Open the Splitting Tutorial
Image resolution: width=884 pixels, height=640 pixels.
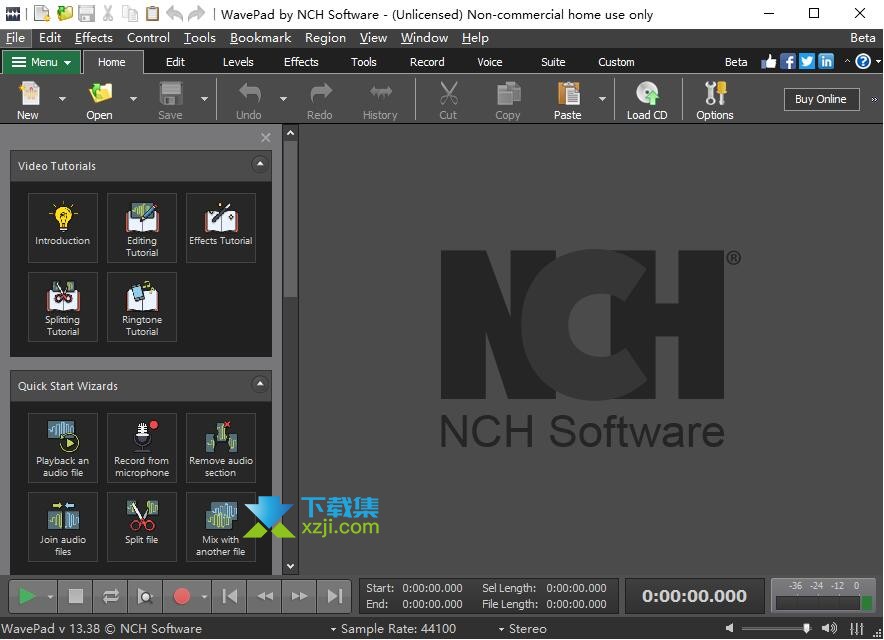(x=63, y=307)
